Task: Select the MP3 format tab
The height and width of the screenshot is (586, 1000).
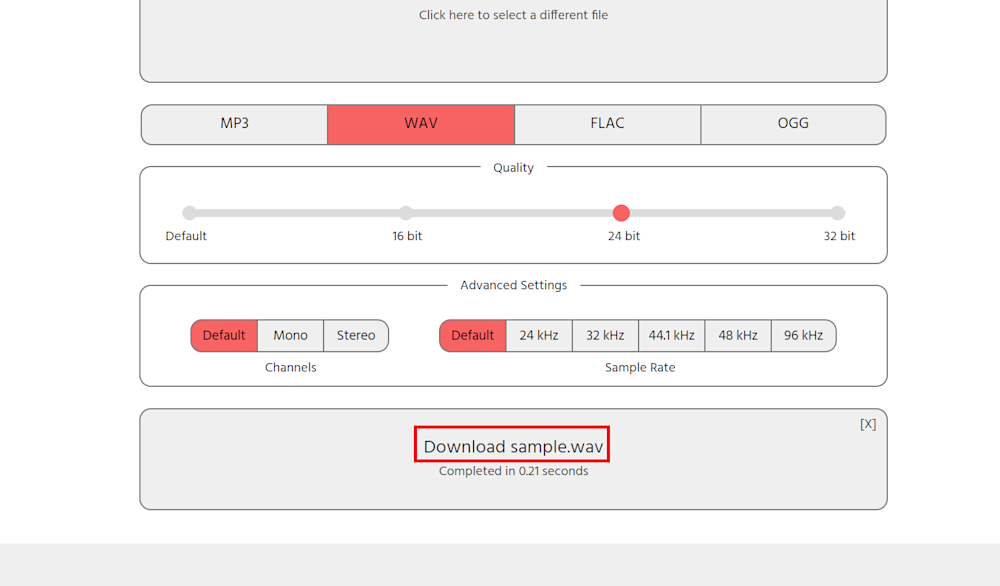Action: [234, 124]
